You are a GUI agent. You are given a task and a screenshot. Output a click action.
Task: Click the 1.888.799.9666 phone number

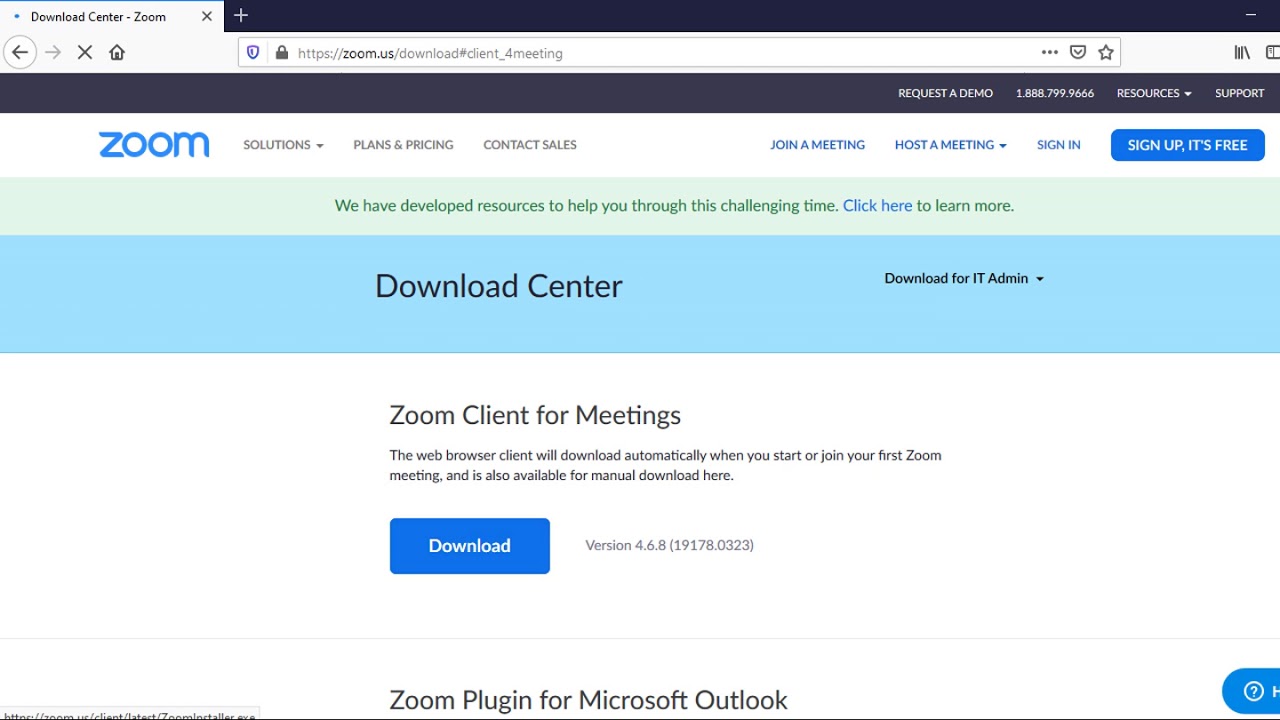tap(1055, 93)
